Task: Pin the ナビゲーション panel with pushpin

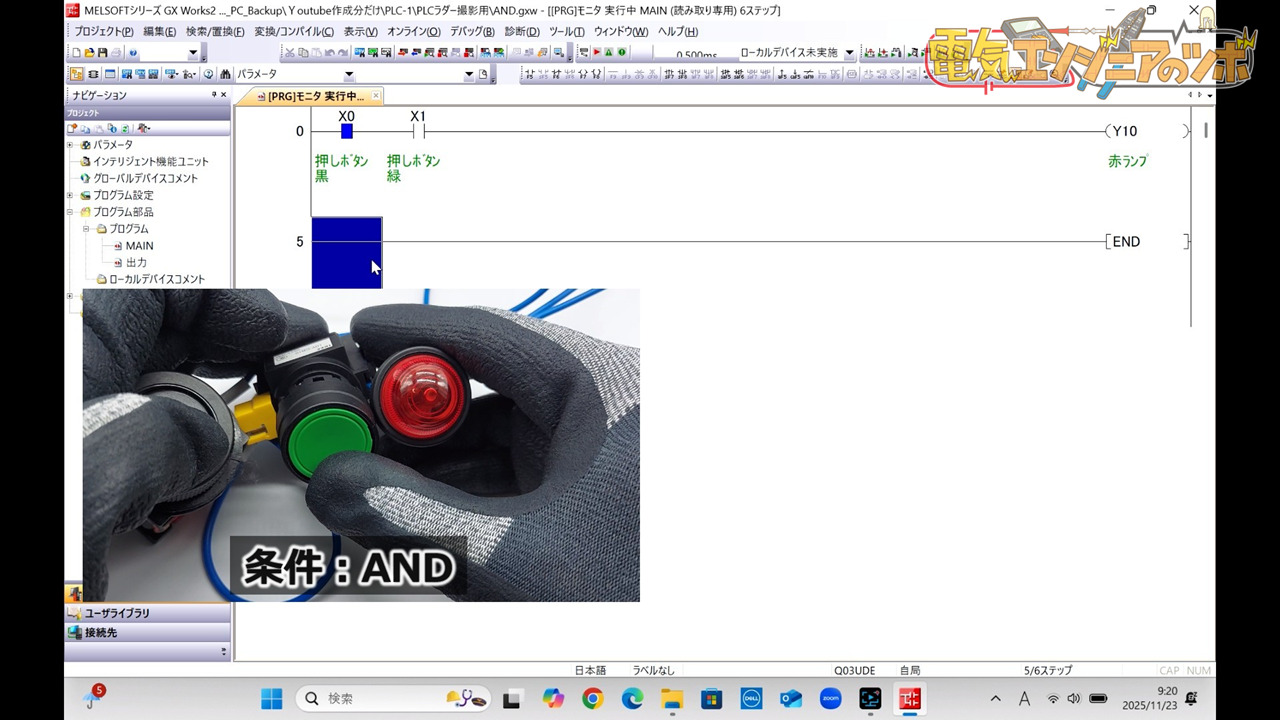Action: click(x=213, y=95)
